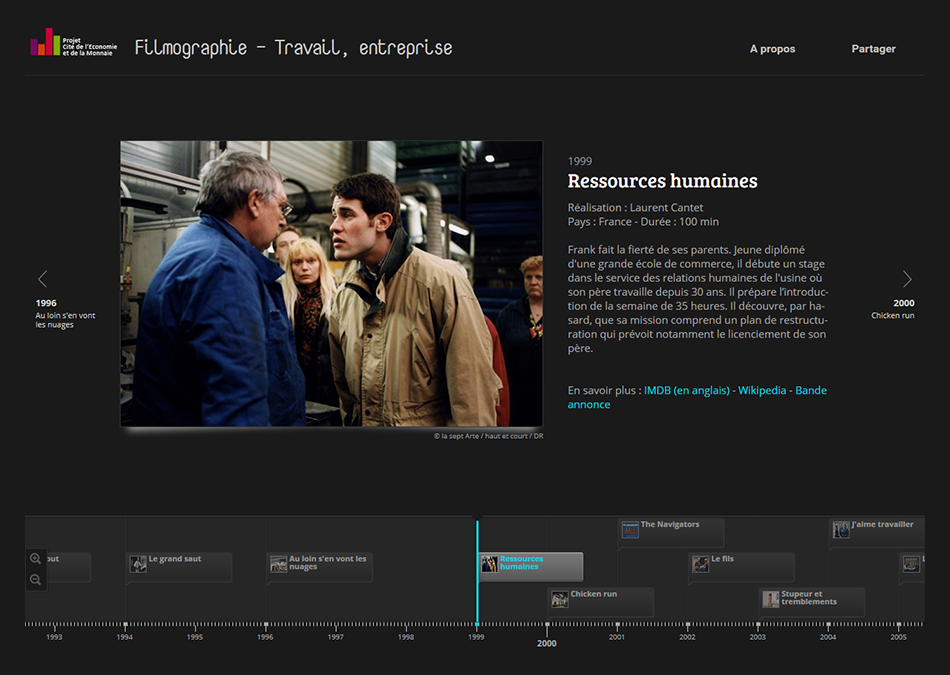950x675 pixels.
Task: Open the Partager menu
Action: point(873,49)
